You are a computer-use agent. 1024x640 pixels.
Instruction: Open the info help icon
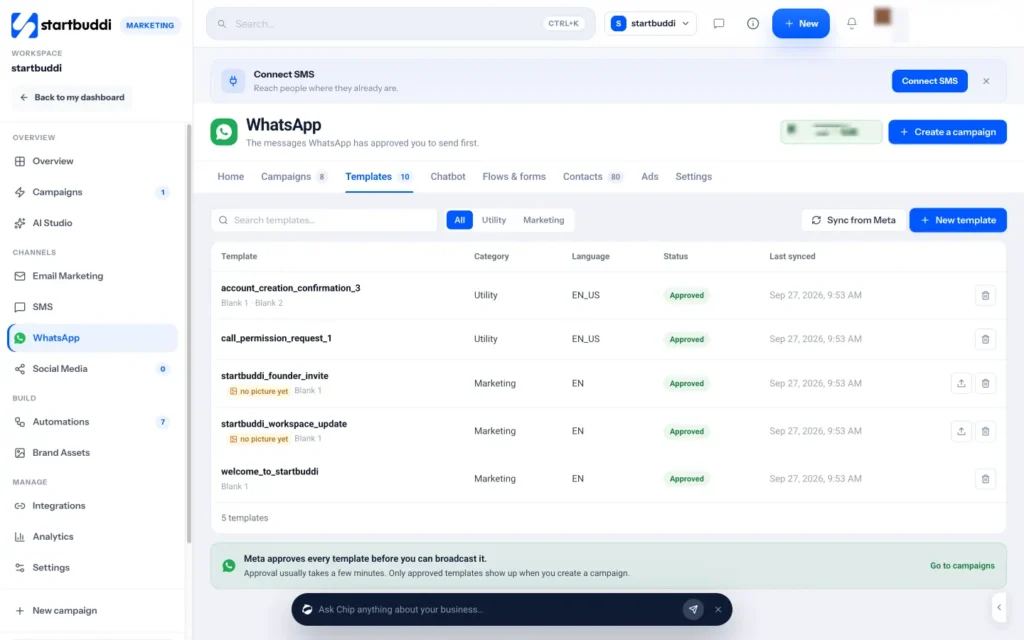(x=752, y=24)
